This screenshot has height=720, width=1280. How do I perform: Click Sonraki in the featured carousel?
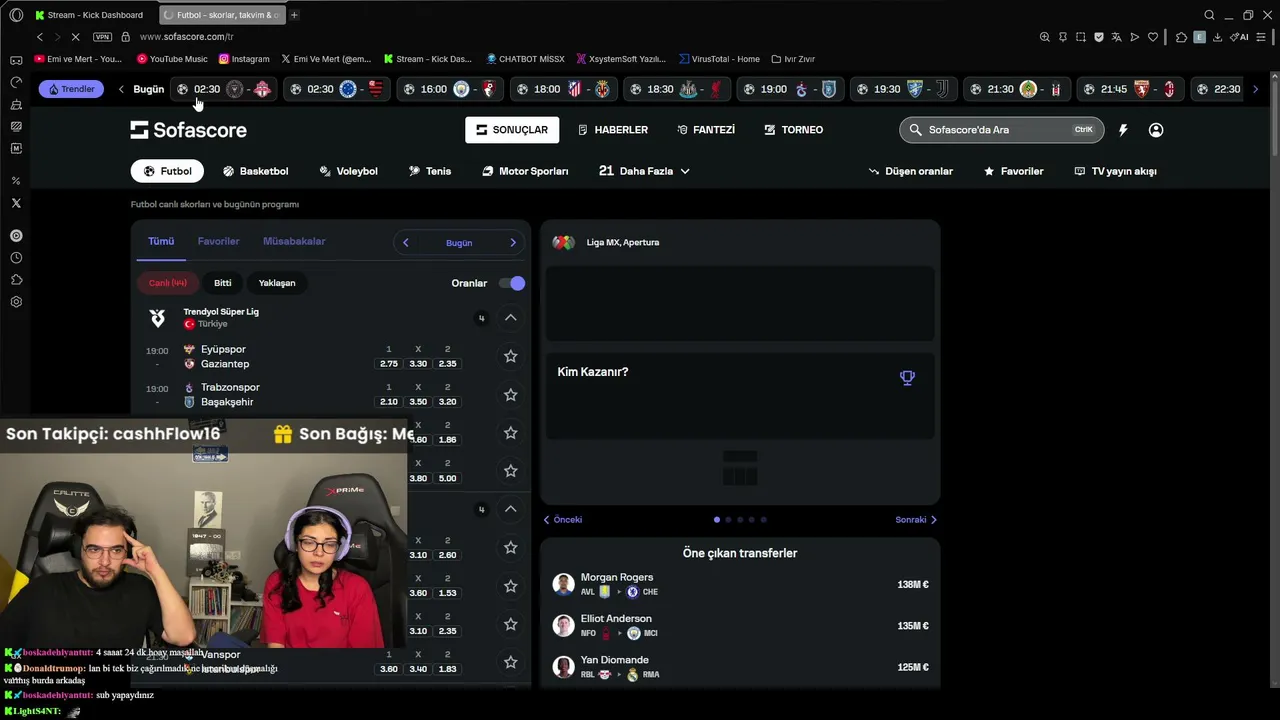point(916,520)
